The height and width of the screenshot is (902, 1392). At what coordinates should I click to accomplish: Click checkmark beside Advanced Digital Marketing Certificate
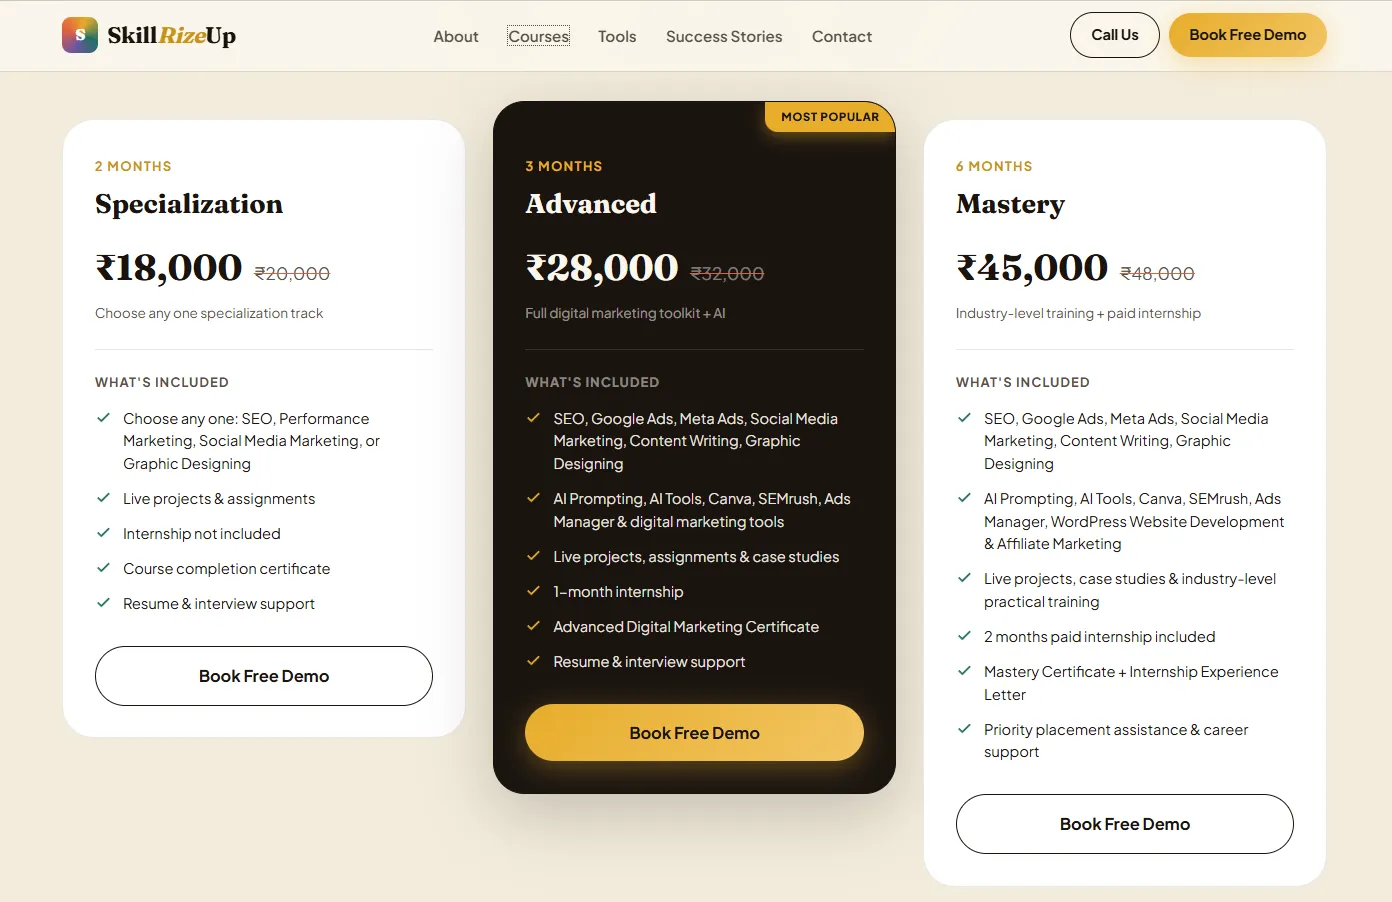533,626
